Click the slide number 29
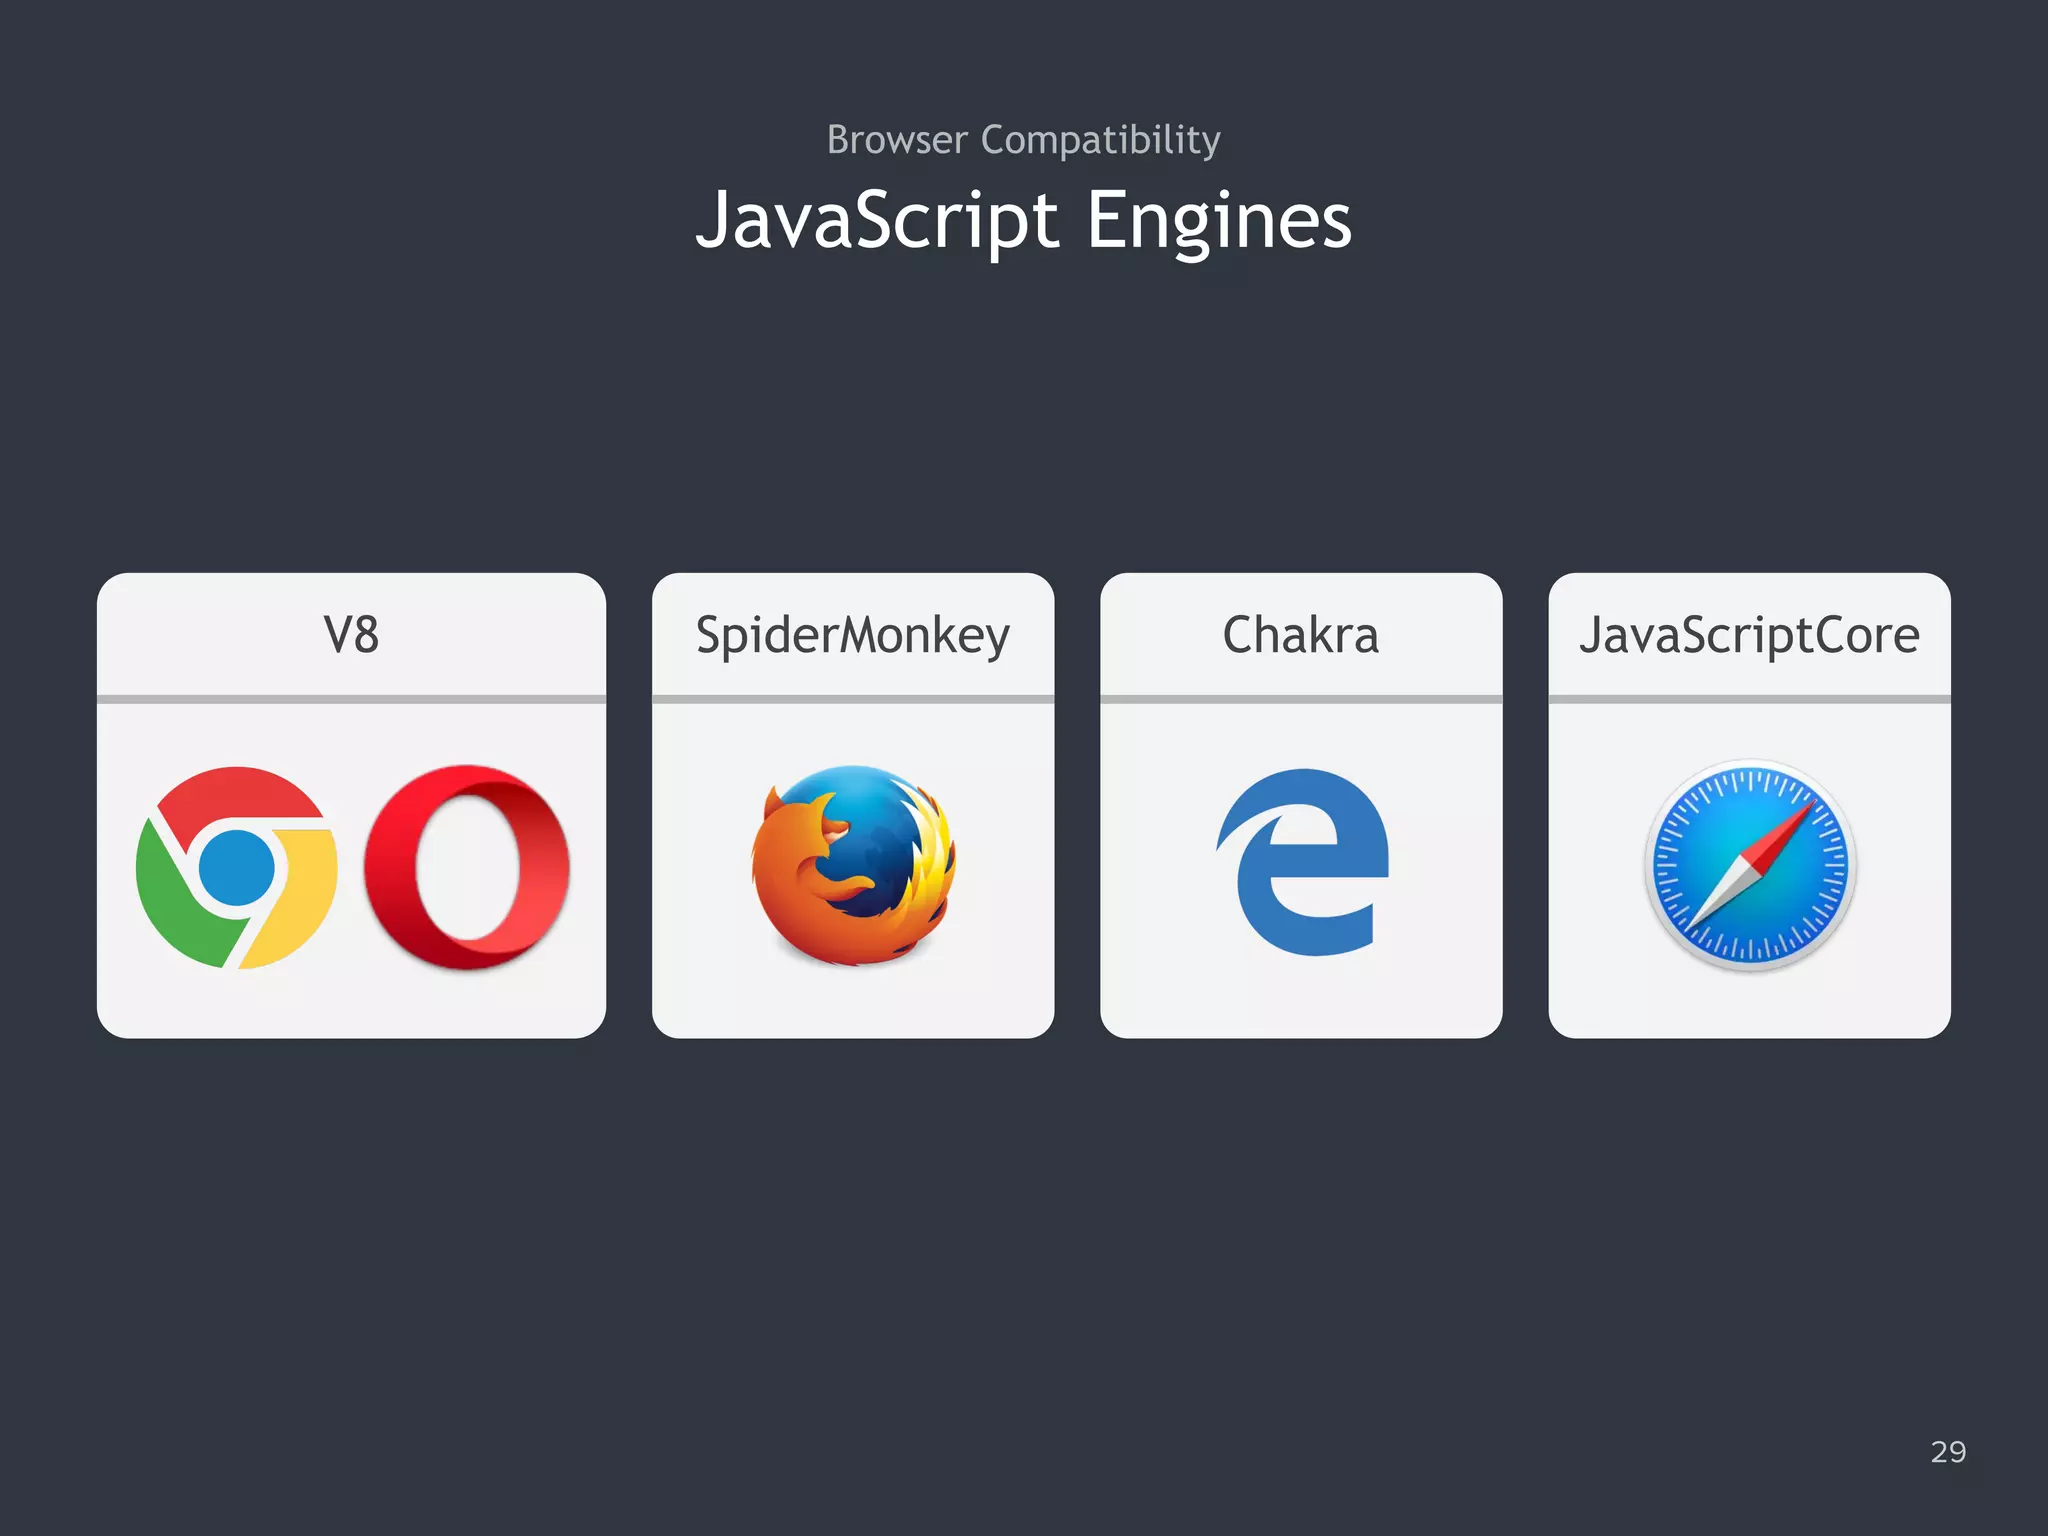Screen dimensions: 2048x1536 point(1948,1451)
